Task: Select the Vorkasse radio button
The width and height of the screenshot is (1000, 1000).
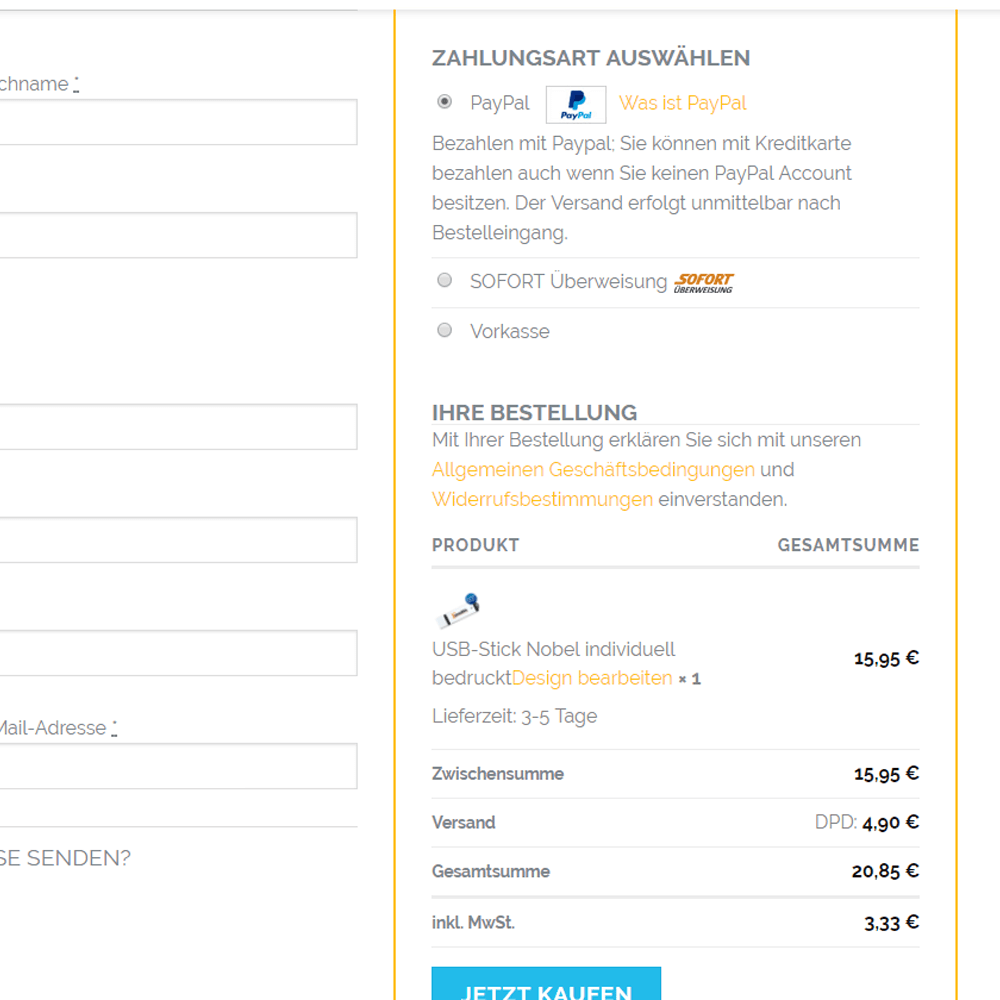Action: point(445,331)
